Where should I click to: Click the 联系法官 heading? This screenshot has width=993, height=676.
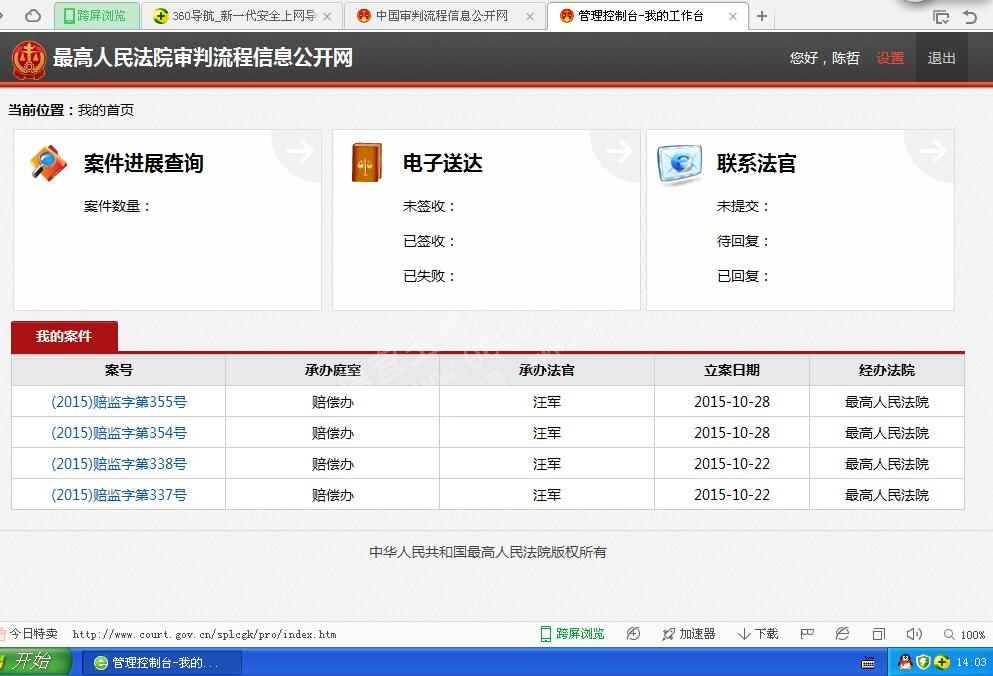[756, 163]
